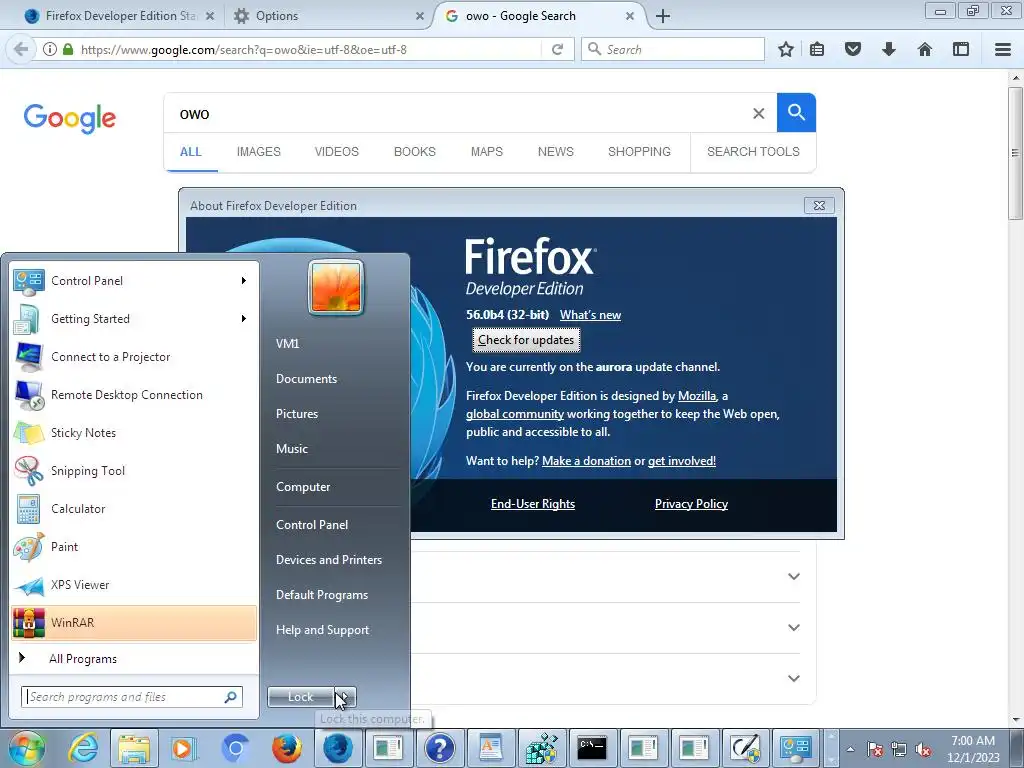This screenshot has height=768, width=1024.
Task: Expand the second collapsed search result chevron
Action: [793, 627]
